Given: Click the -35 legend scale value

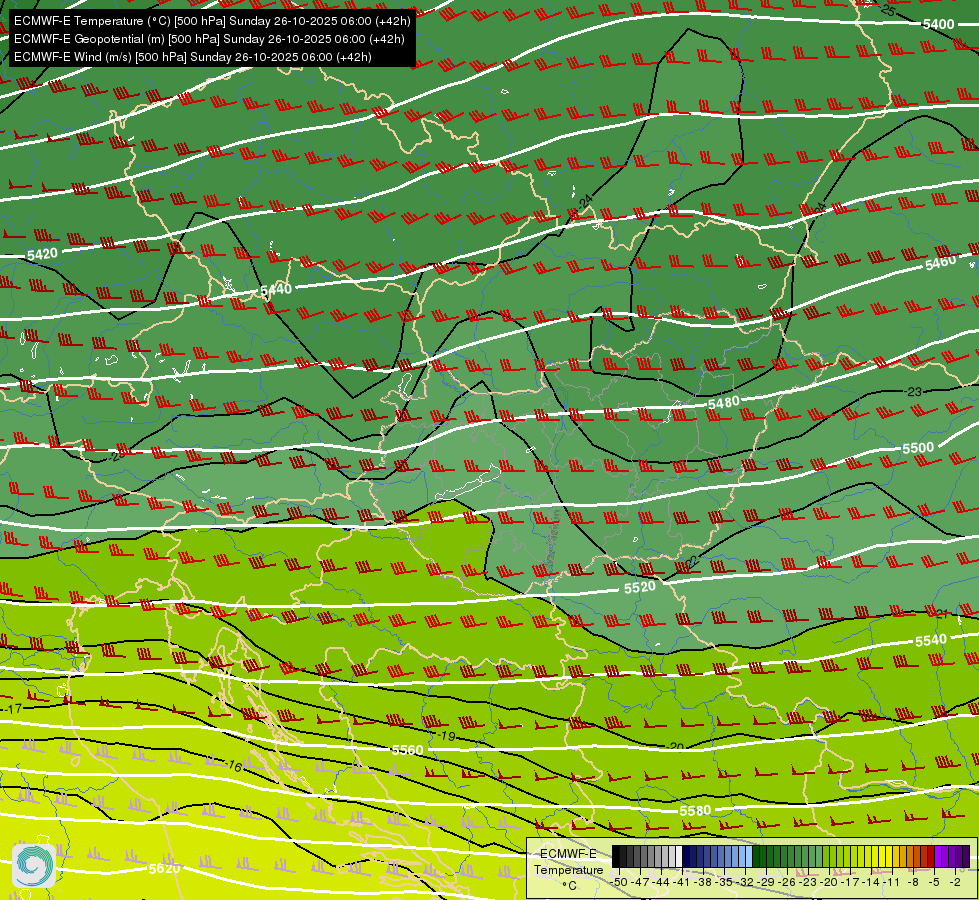Looking at the screenshot, I should click(724, 882).
